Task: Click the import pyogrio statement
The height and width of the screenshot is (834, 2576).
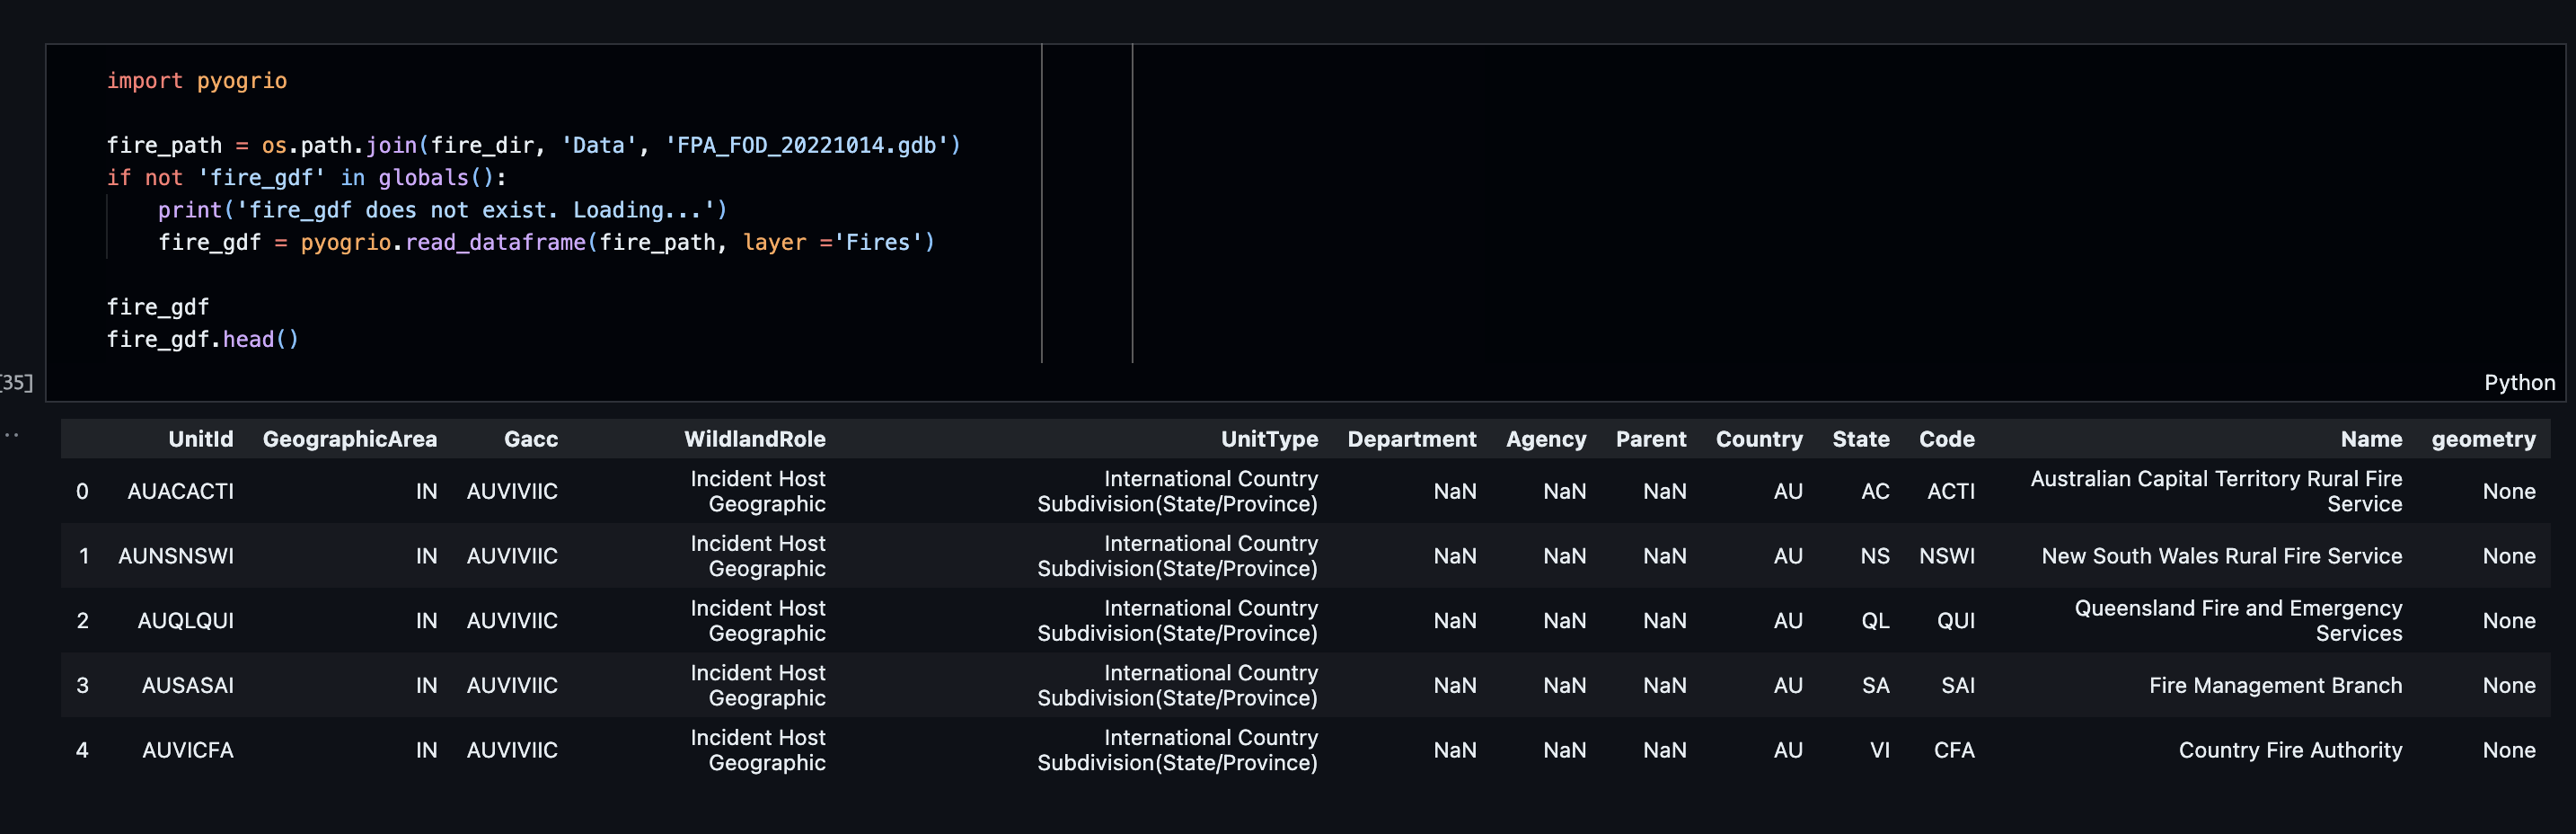Action: click(196, 81)
